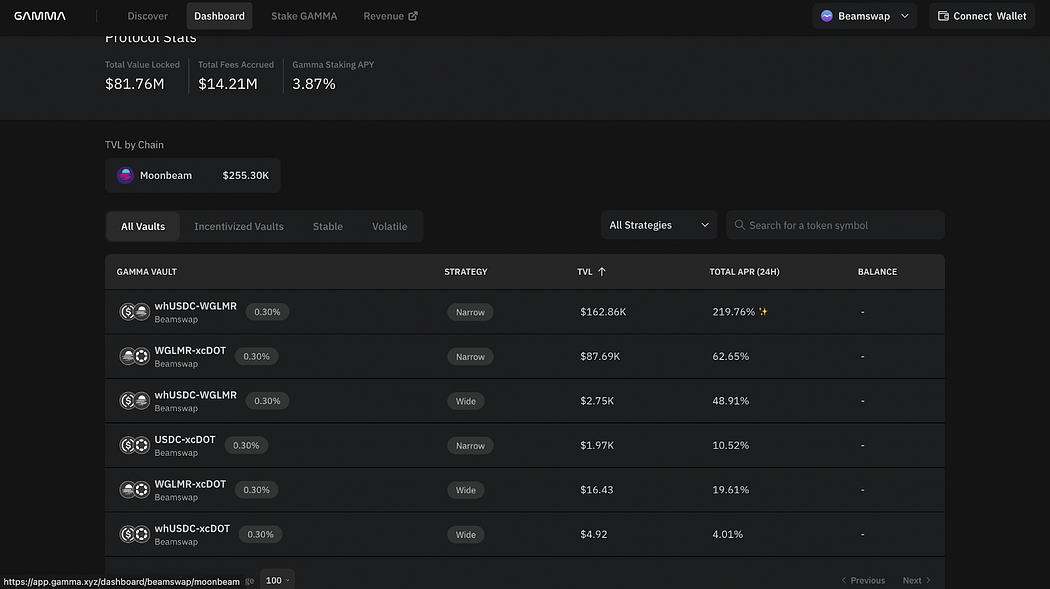The width and height of the screenshot is (1050, 589).
Task: Select the Moonbeam chain card
Action: [x=193, y=175]
